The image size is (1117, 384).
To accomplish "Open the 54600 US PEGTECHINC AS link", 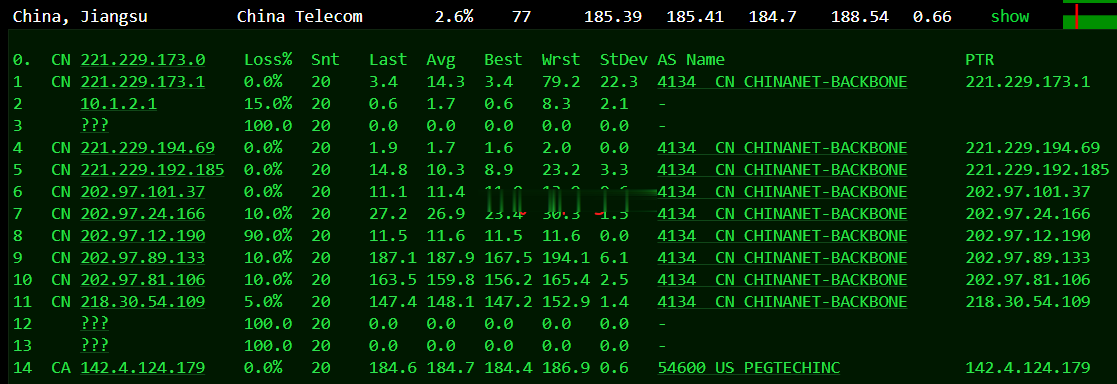I will pos(749,368).
